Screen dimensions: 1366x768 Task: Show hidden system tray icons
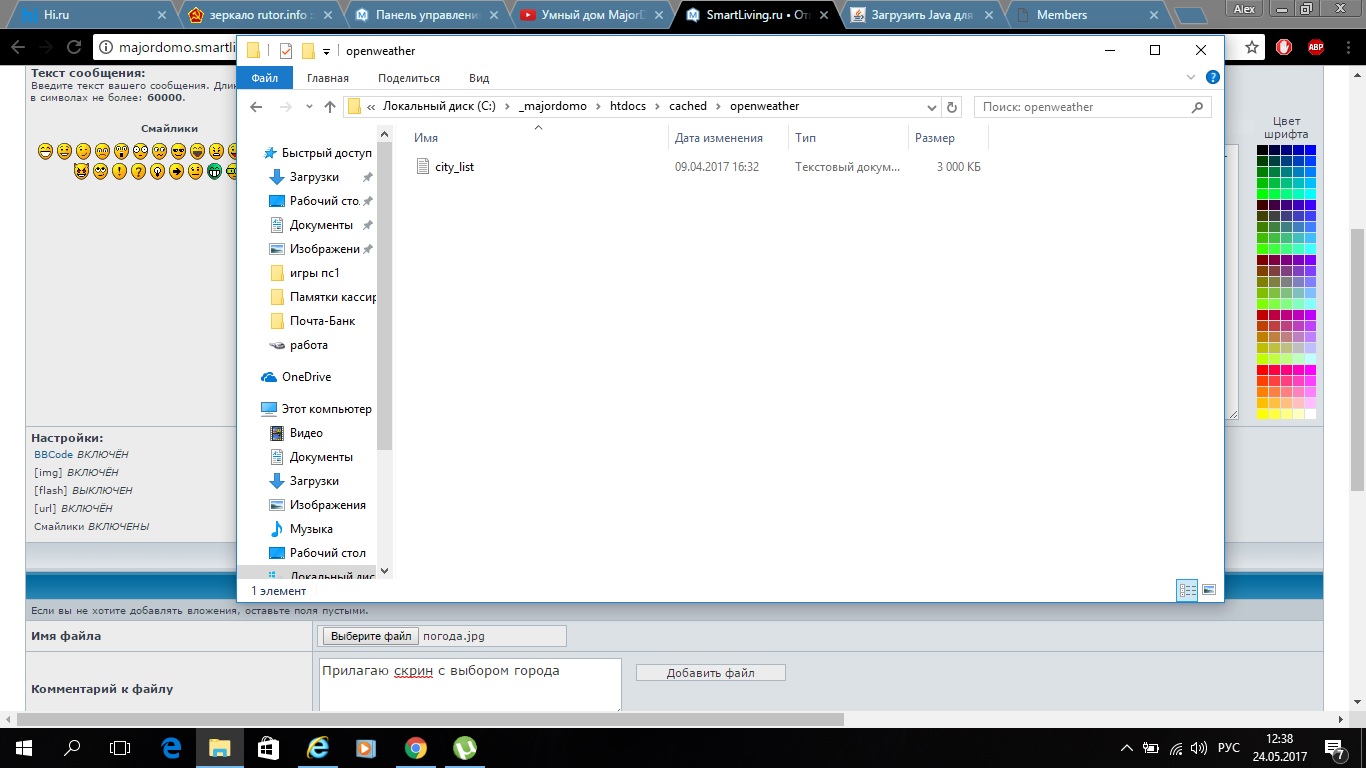click(x=1127, y=747)
